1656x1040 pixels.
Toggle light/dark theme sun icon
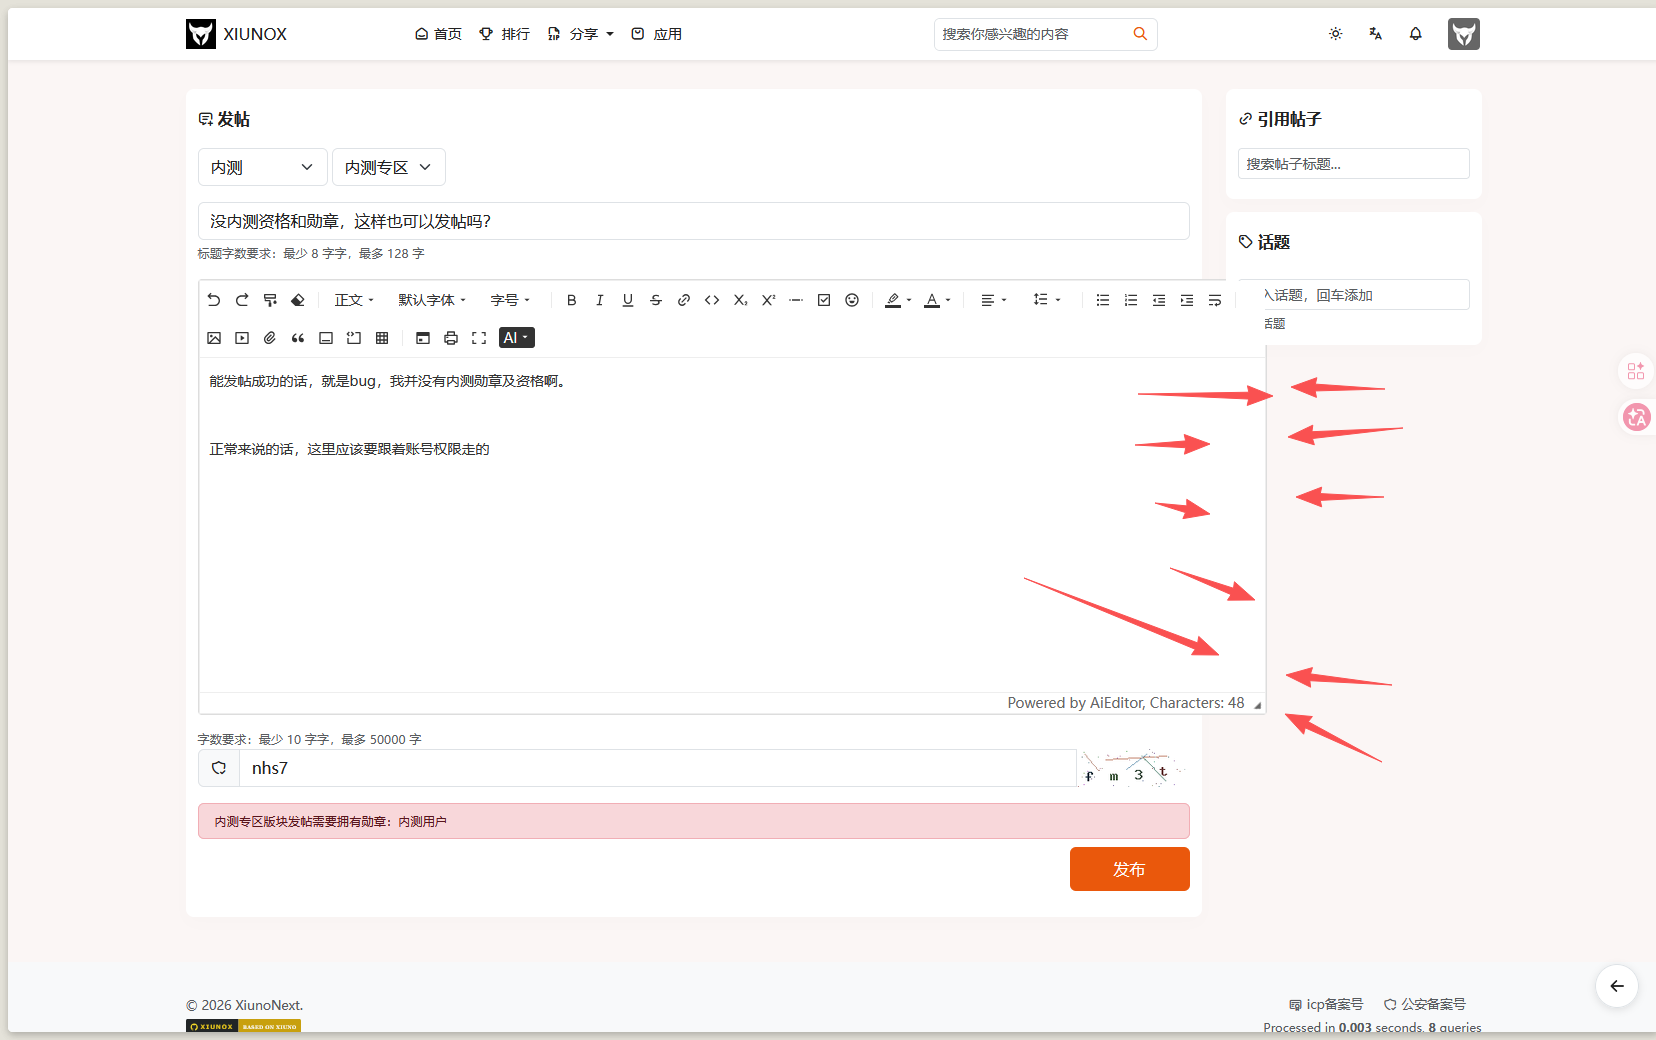[x=1336, y=34]
